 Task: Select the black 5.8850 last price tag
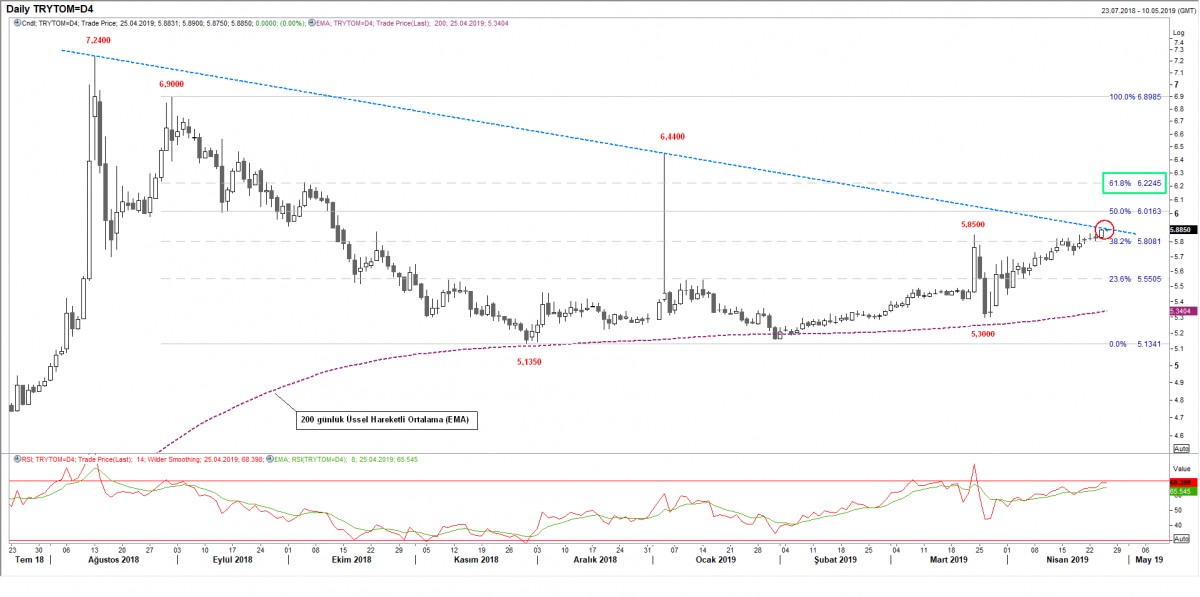pyautogui.click(x=1181, y=230)
